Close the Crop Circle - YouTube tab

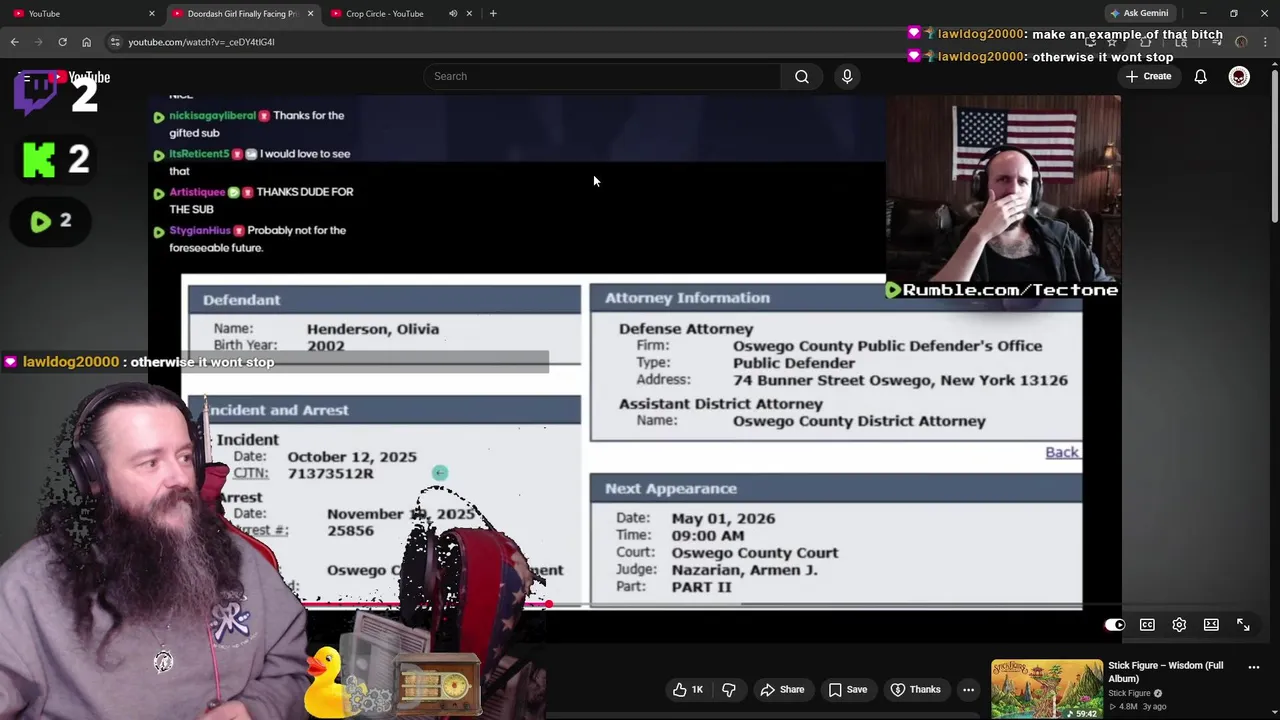(469, 13)
